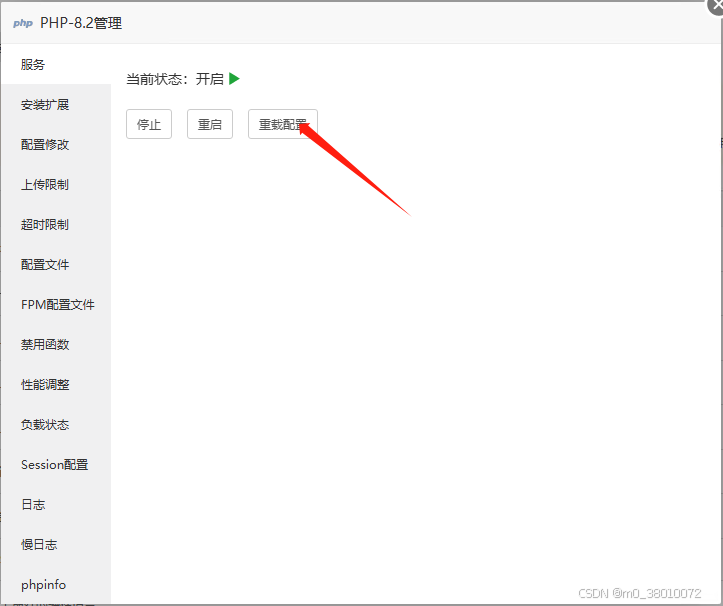Viewport: 723px width, 606px height.
Task: Select the 禁用函数 tab
Action: click(x=56, y=345)
